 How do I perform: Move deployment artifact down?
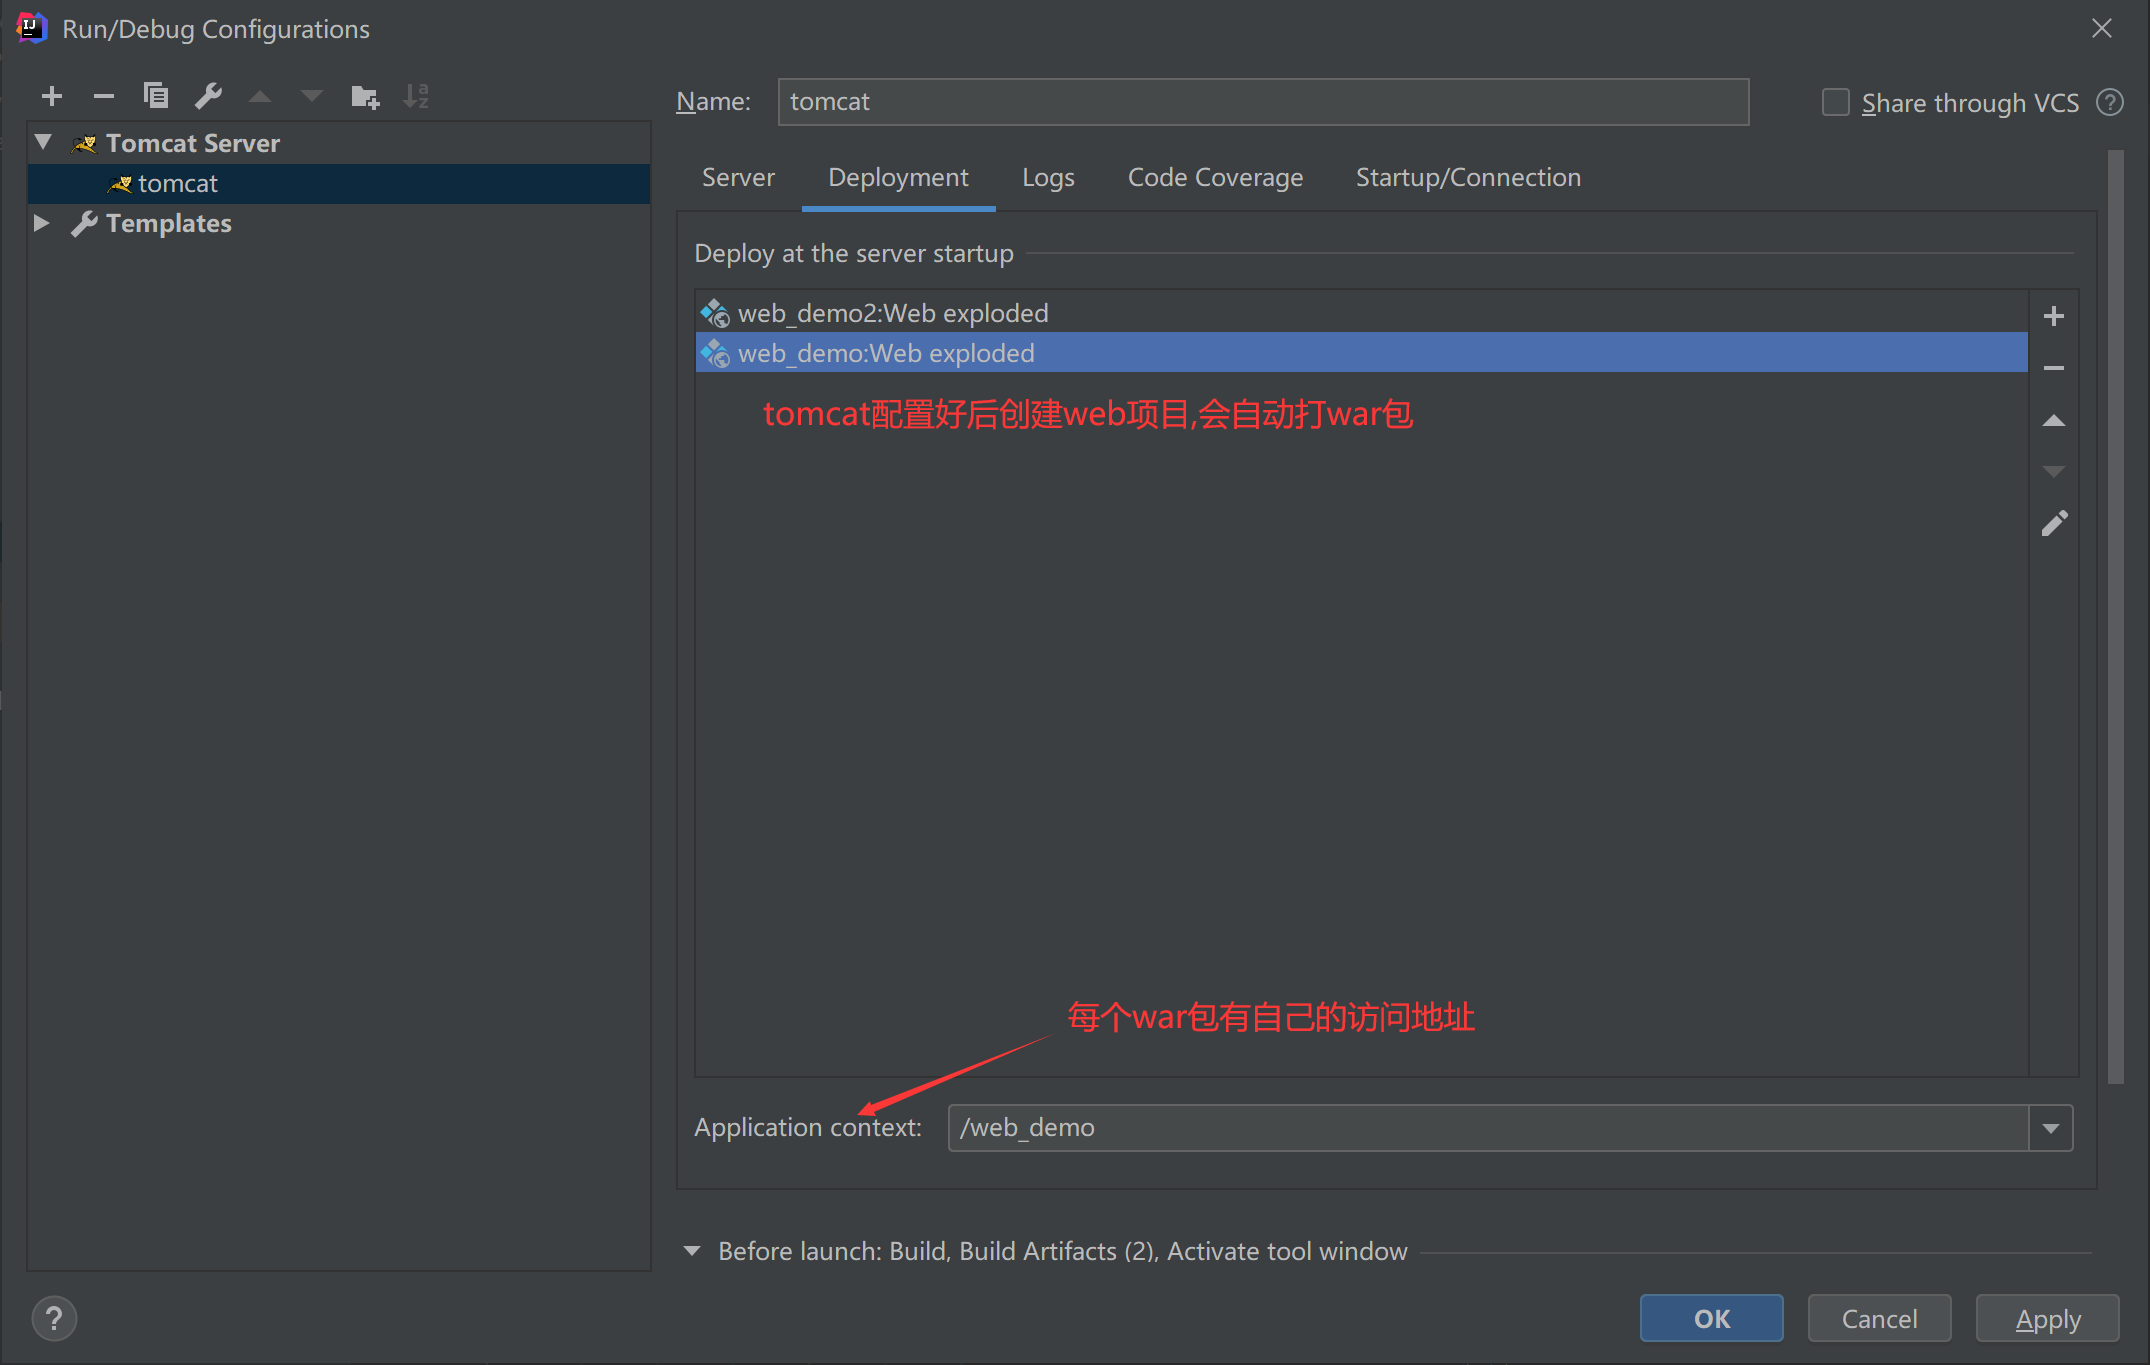click(2054, 472)
